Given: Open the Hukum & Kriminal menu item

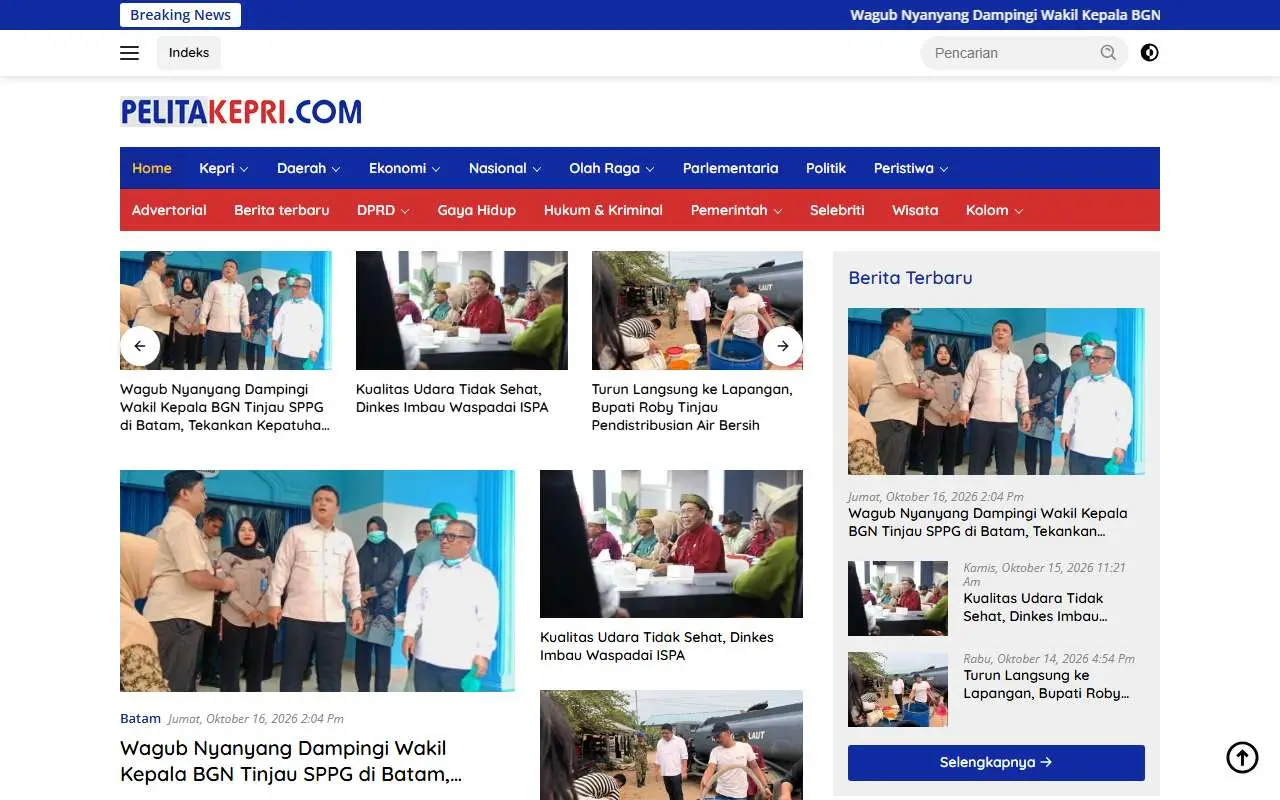Looking at the screenshot, I should point(603,210).
